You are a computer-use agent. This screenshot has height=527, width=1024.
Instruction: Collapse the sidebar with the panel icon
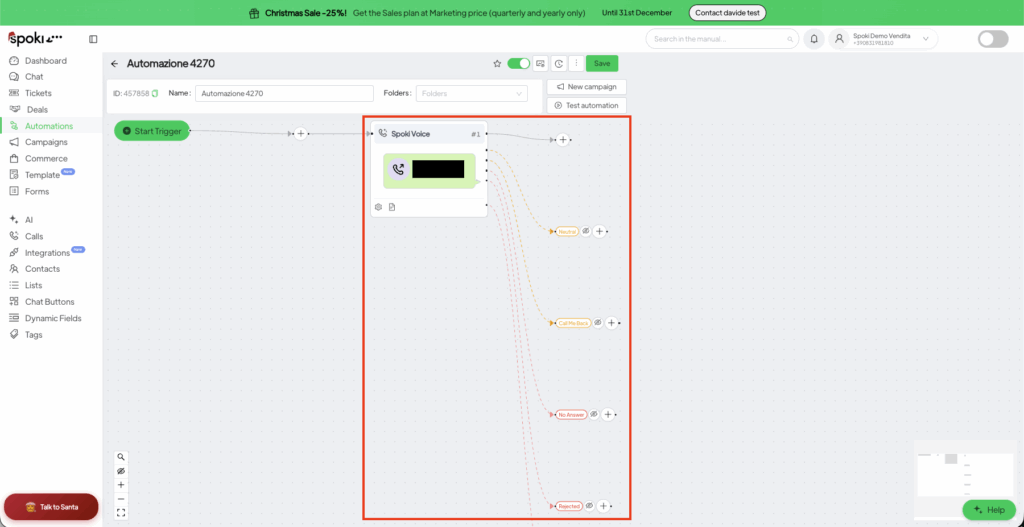click(x=93, y=39)
